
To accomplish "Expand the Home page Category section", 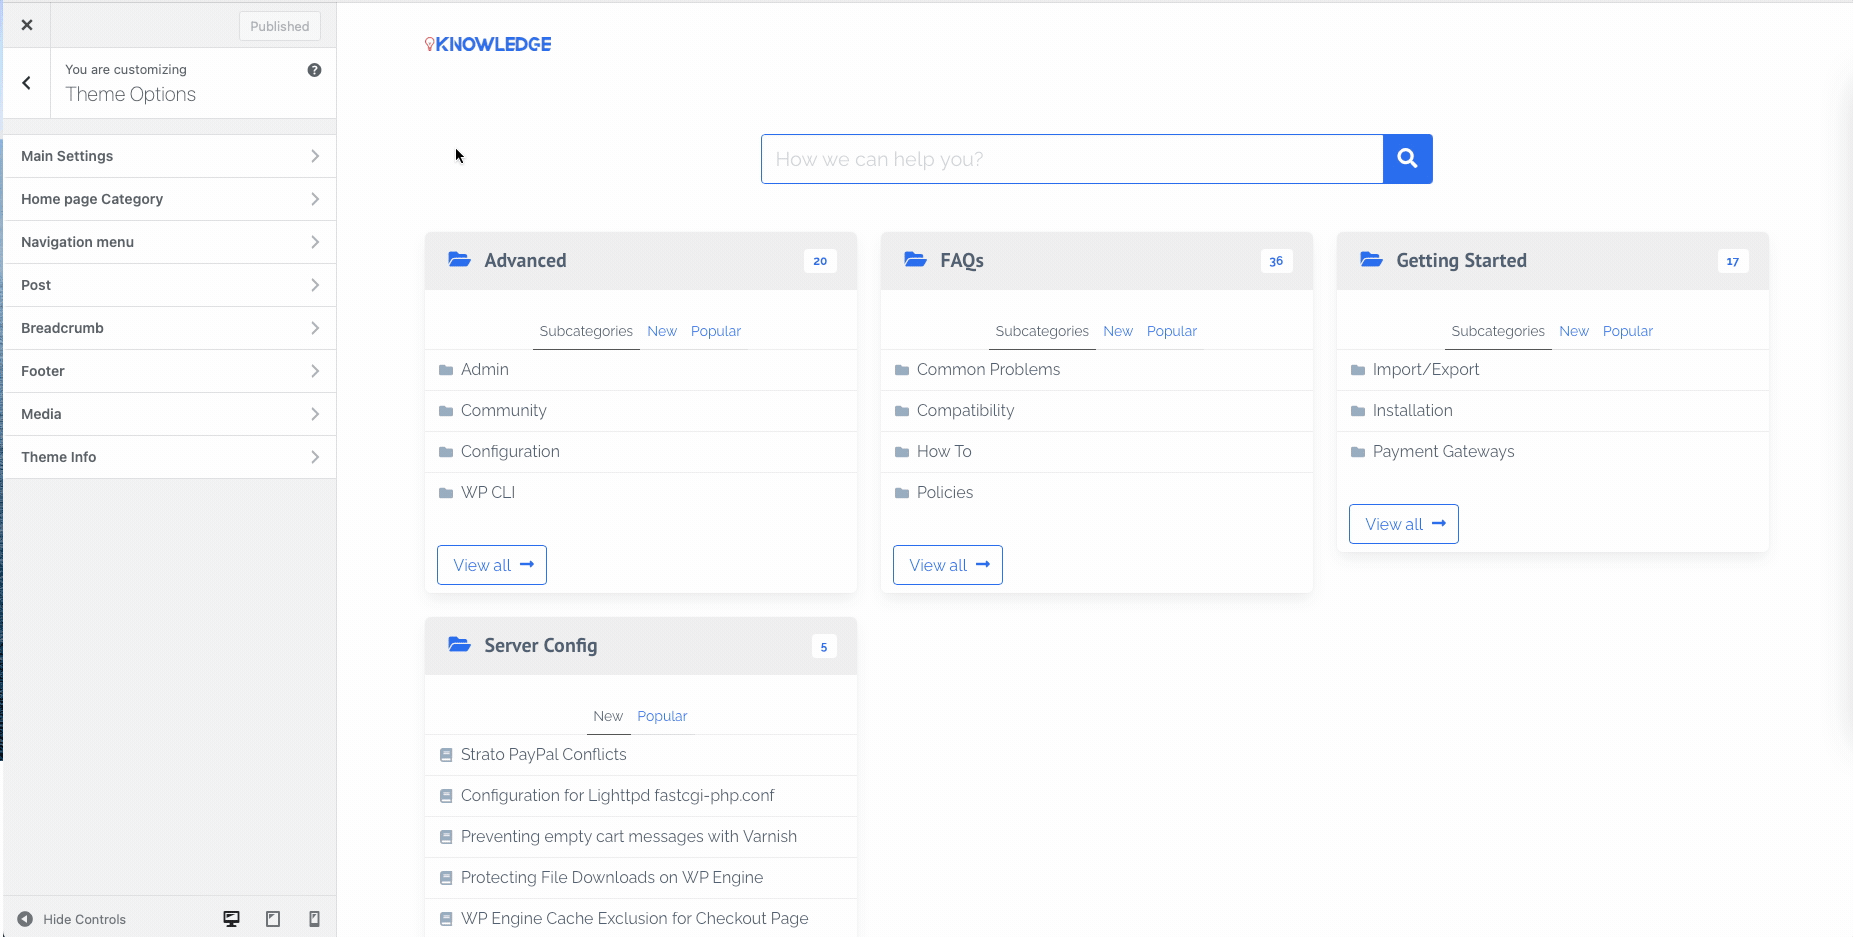I will (x=170, y=199).
